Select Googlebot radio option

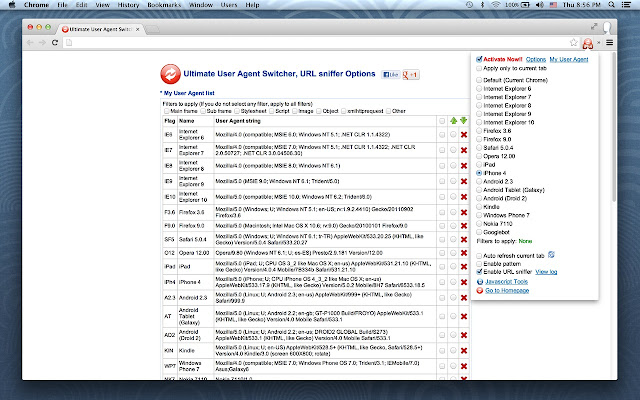(479, 232)
